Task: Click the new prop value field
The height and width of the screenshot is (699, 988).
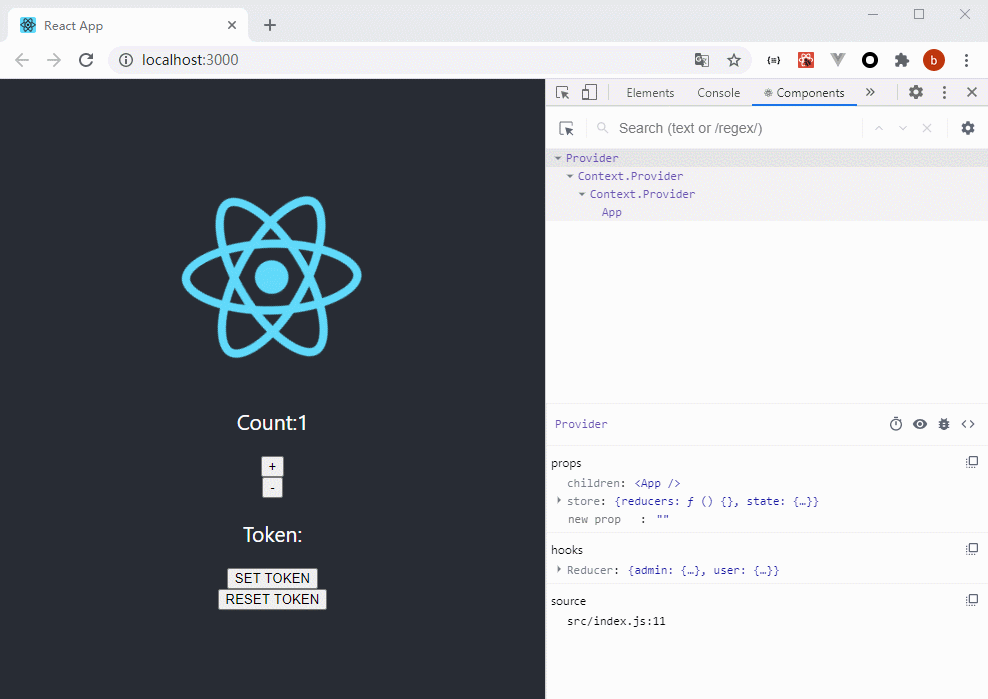Action: pos(663,519)
